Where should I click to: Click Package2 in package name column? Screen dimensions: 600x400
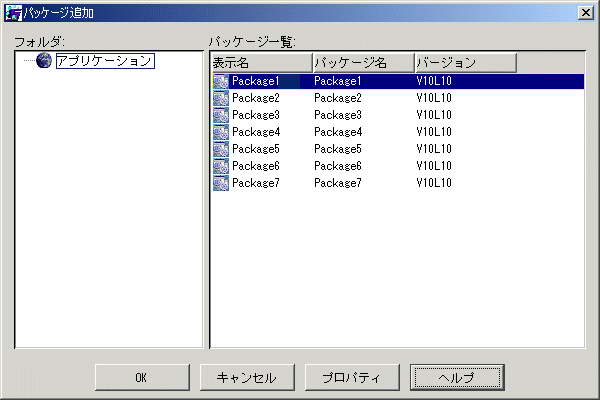click(338, 98)
